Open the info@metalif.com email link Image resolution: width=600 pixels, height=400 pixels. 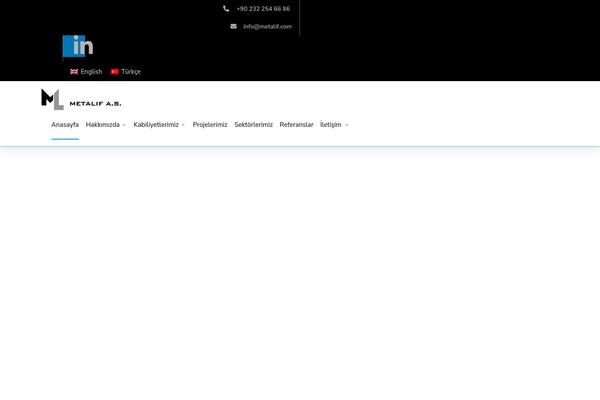pos(267,26)
